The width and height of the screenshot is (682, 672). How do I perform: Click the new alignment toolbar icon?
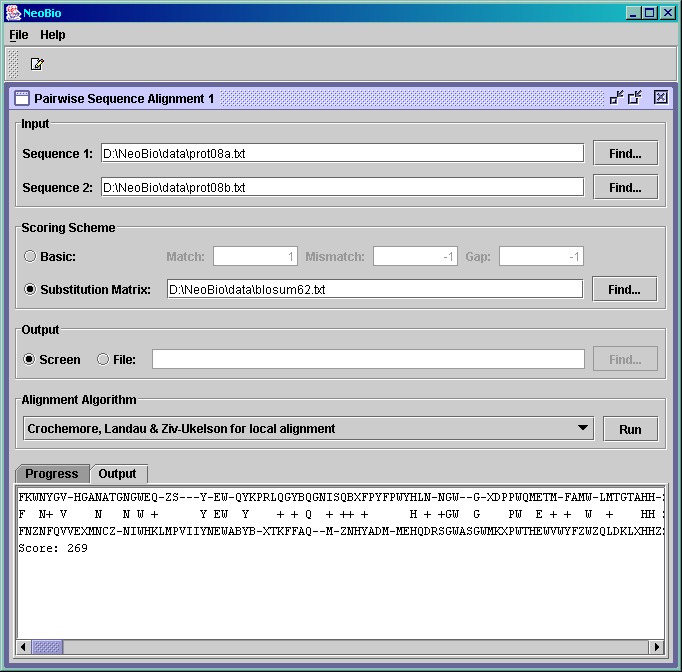coord(37,64)
